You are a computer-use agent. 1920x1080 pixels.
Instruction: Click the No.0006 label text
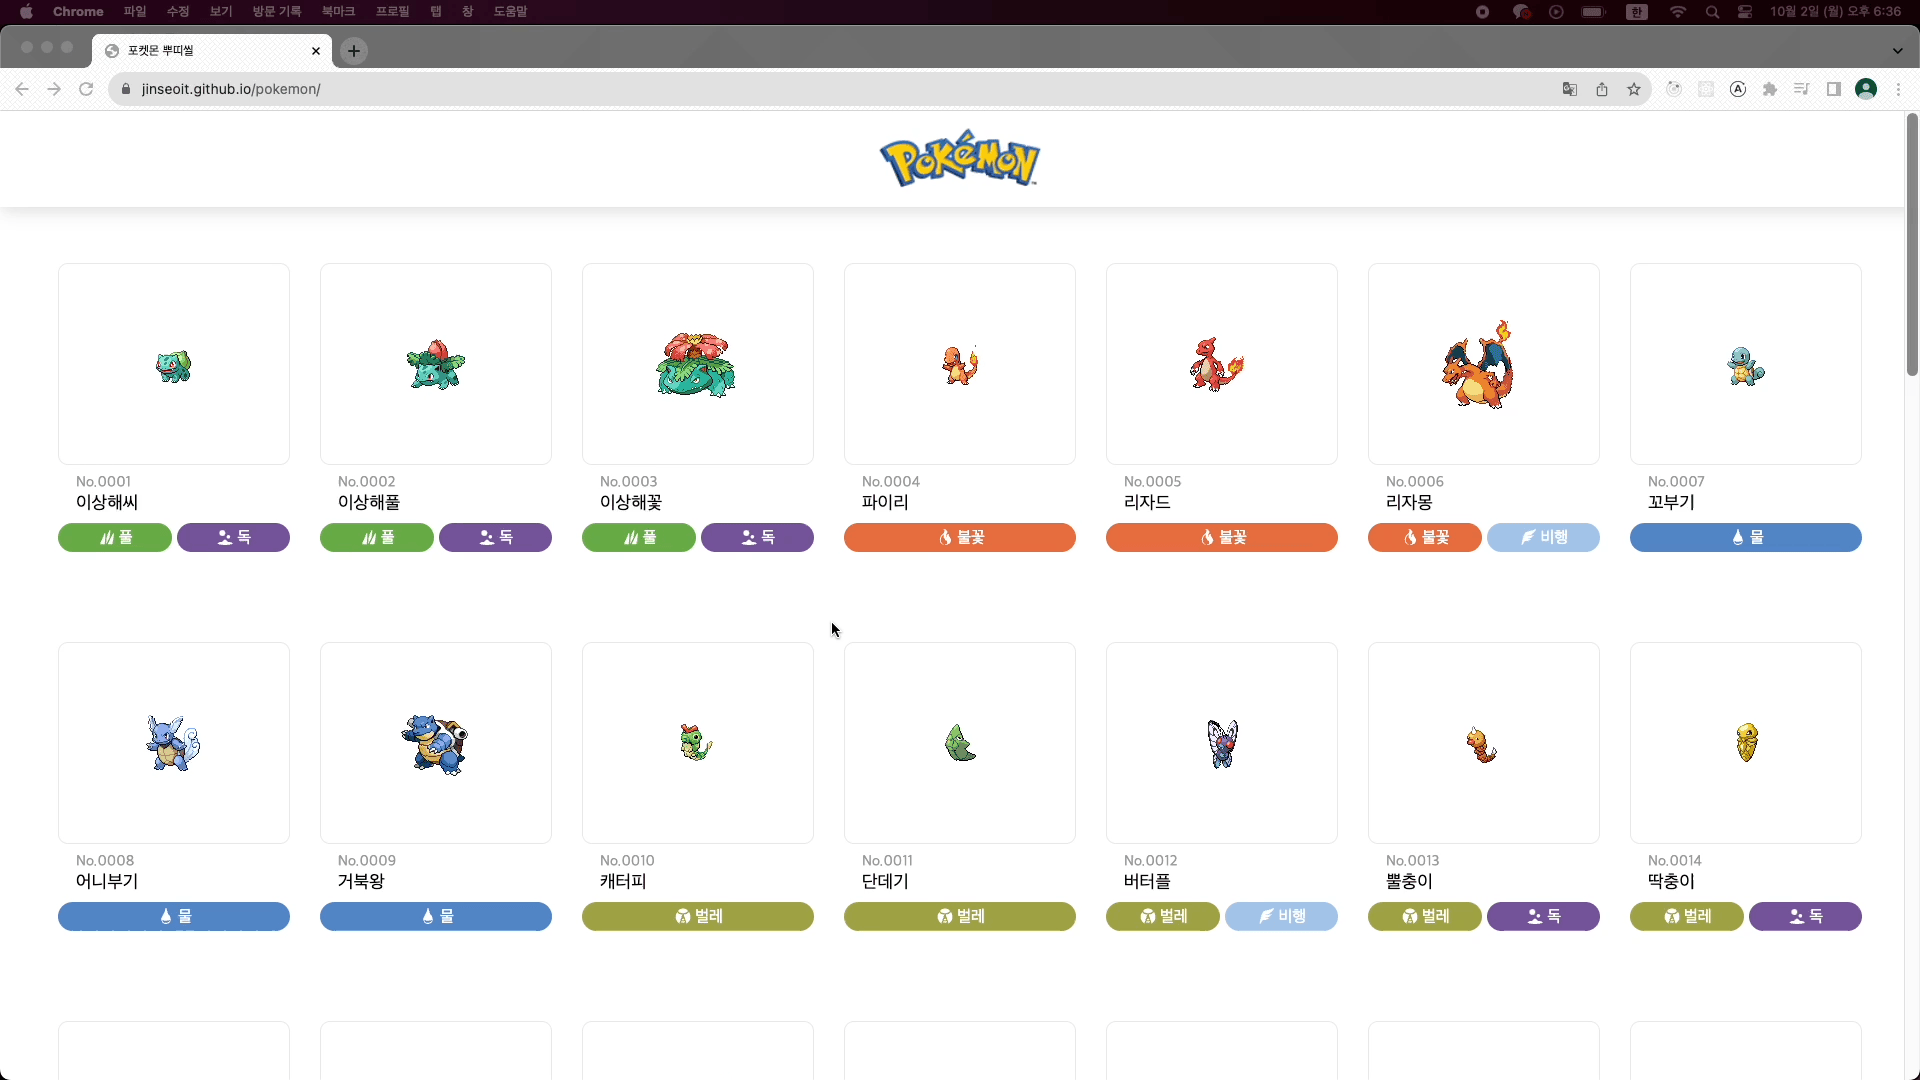[1415, 481]
